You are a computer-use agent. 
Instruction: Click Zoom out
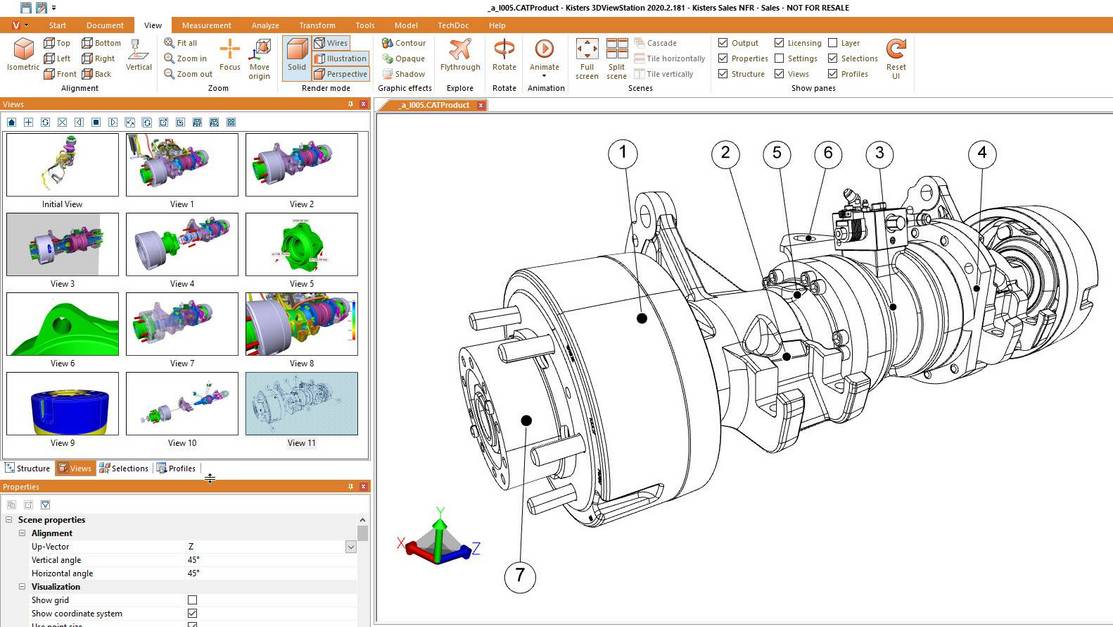(188, 74)
